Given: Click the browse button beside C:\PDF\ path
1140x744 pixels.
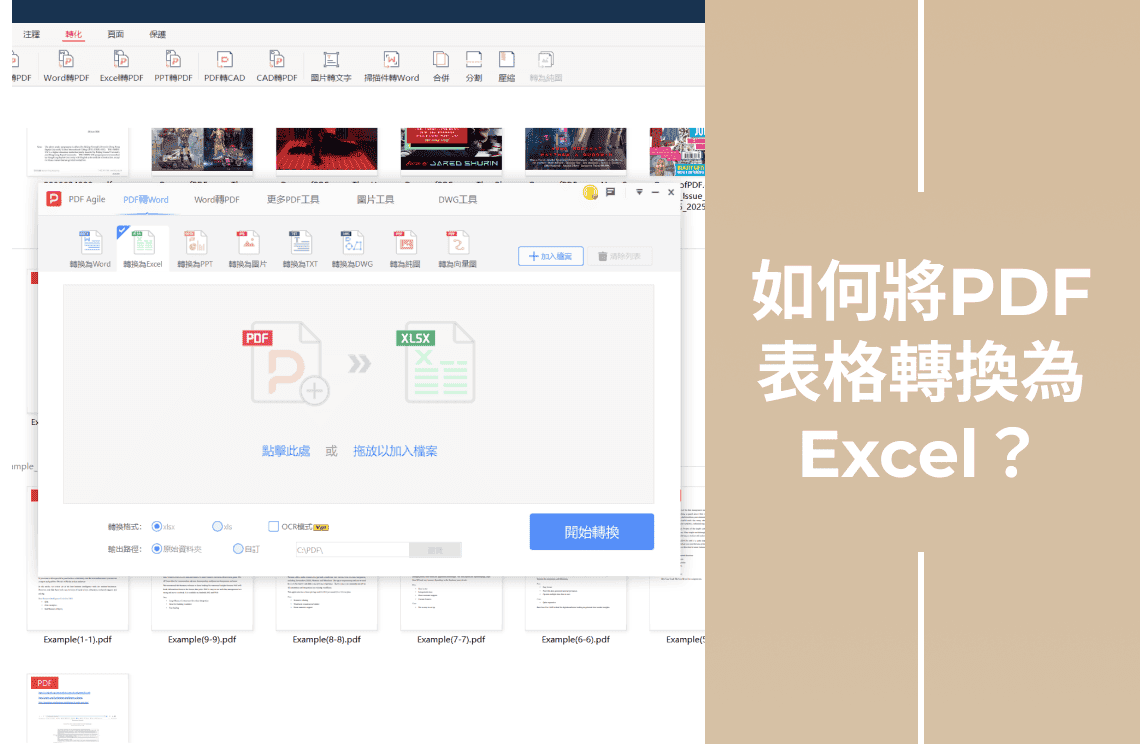Looking at the screenshot, I should point(435,550).
